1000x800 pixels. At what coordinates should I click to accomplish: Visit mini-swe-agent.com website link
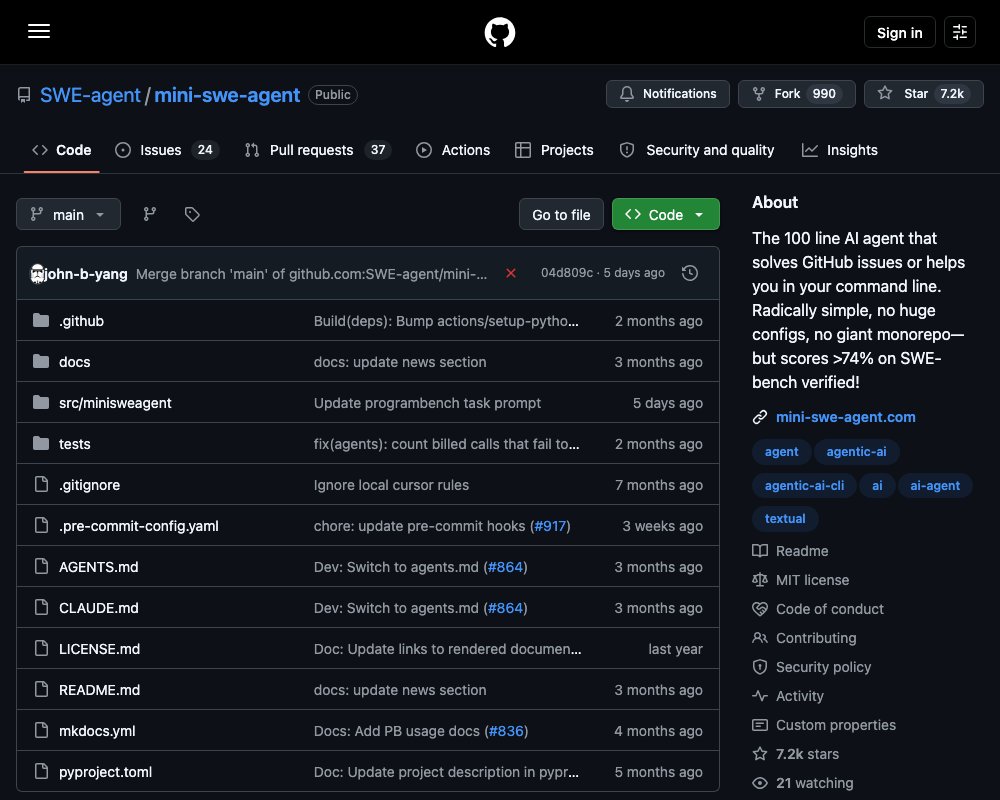click(x=846, y=417)
